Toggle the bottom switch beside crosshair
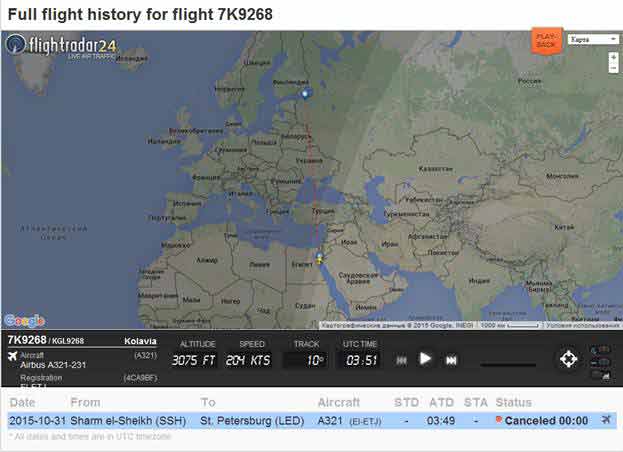 point(600,373)
